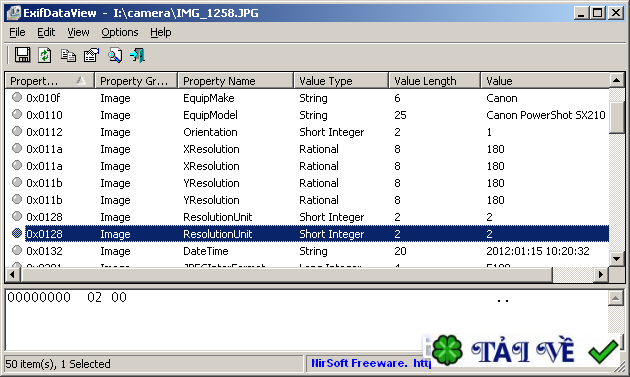Maximize the ExifDataView window
This screenshot has height=377, width=630.
(x=597, y=13)
